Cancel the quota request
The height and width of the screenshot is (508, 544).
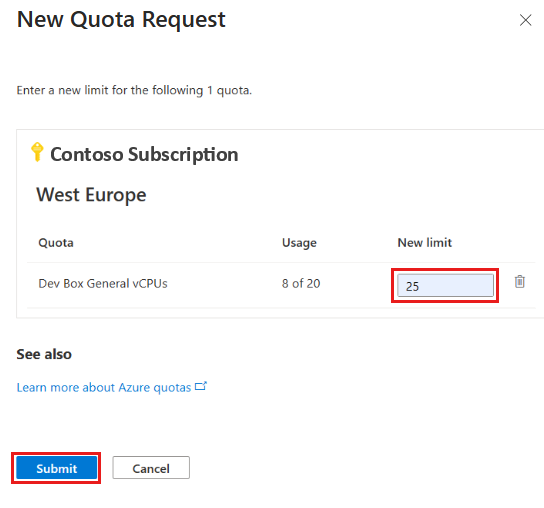point(151,468)
